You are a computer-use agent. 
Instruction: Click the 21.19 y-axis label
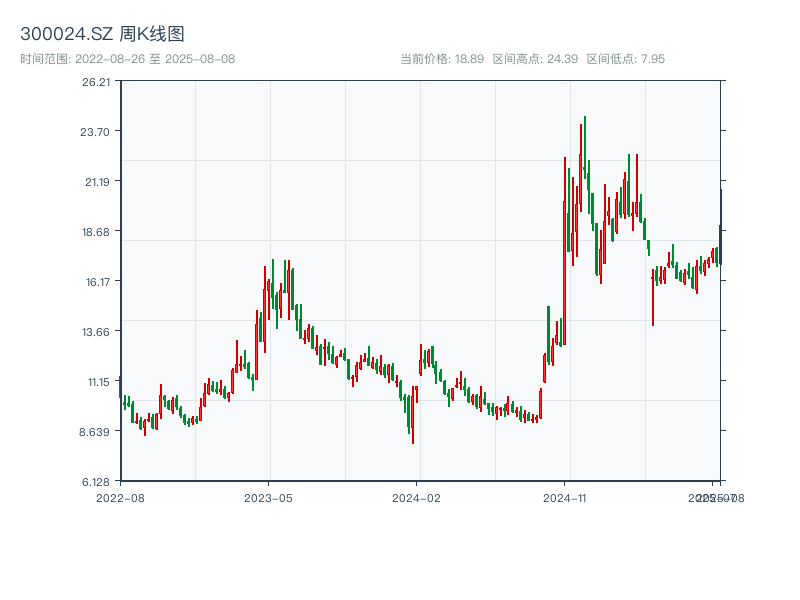(x=97, y=182)
